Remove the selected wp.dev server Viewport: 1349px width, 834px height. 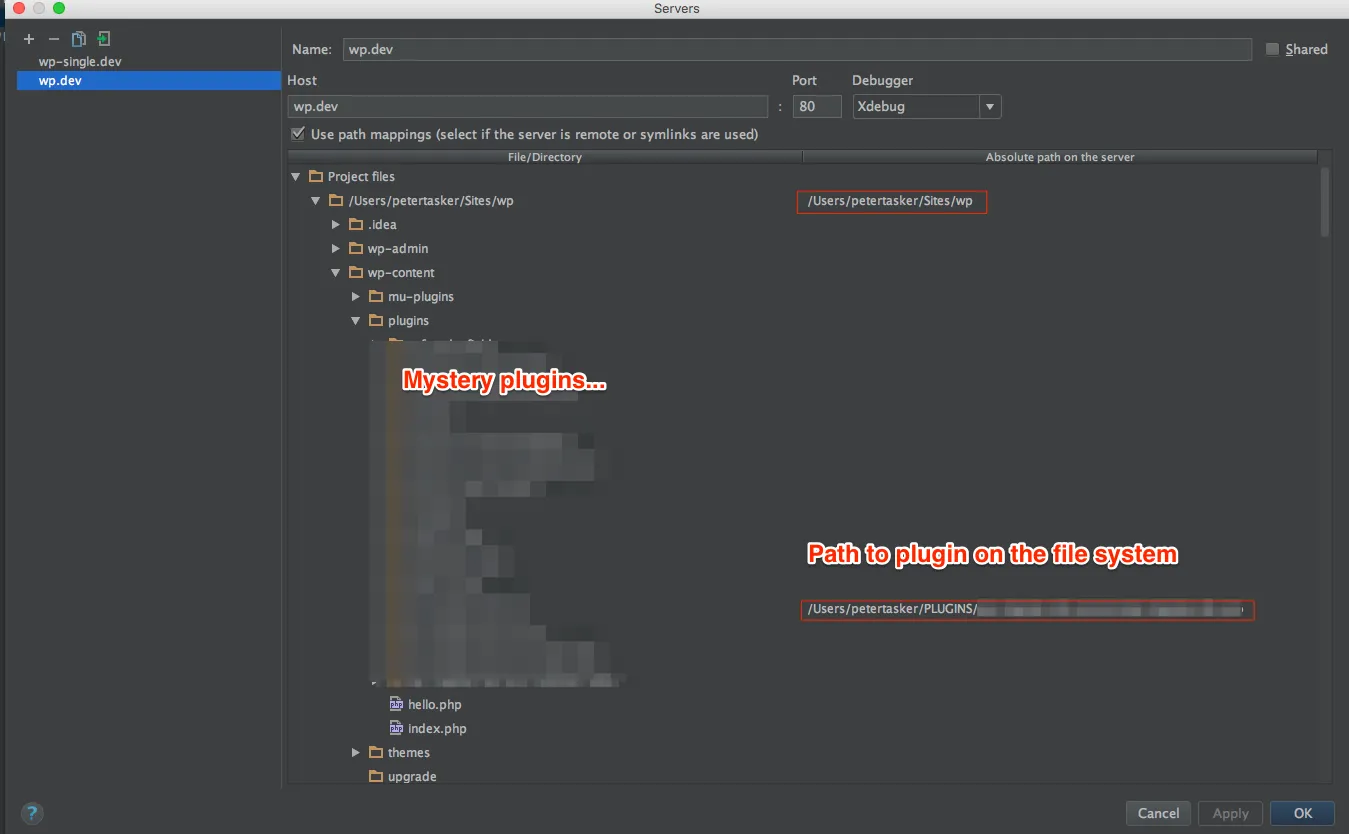pyautogui.click(x=52, y=39)
